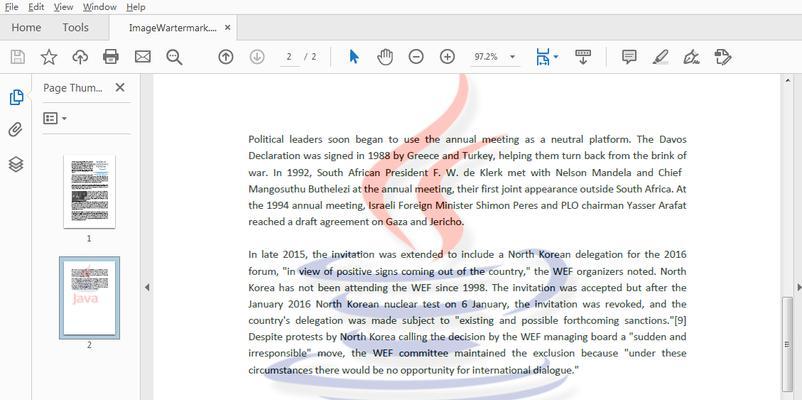Go to next page arrow

point(257,57)
